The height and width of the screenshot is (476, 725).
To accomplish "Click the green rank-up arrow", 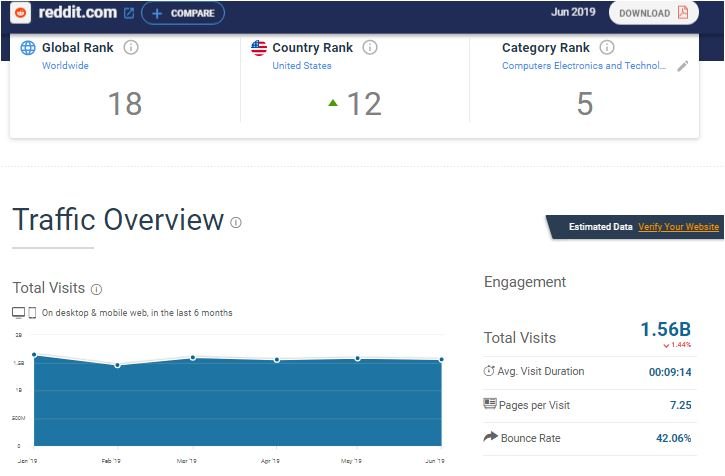I will pyautogui.click(x=332, y=103).
